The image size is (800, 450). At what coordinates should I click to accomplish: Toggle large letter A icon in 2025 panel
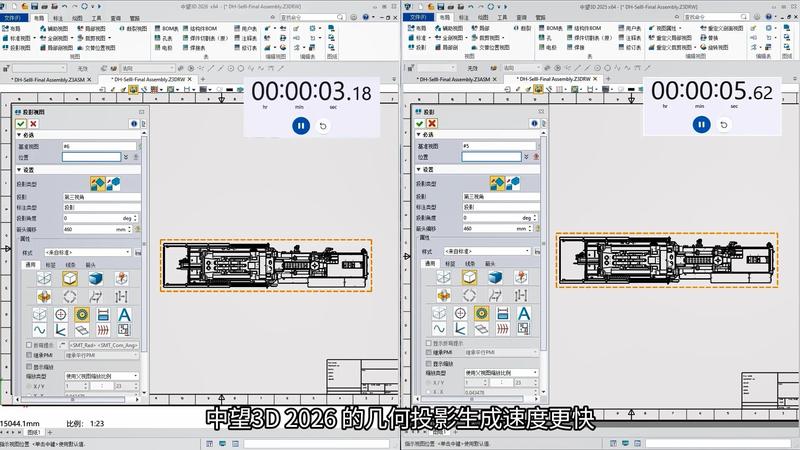coord(523,313)
